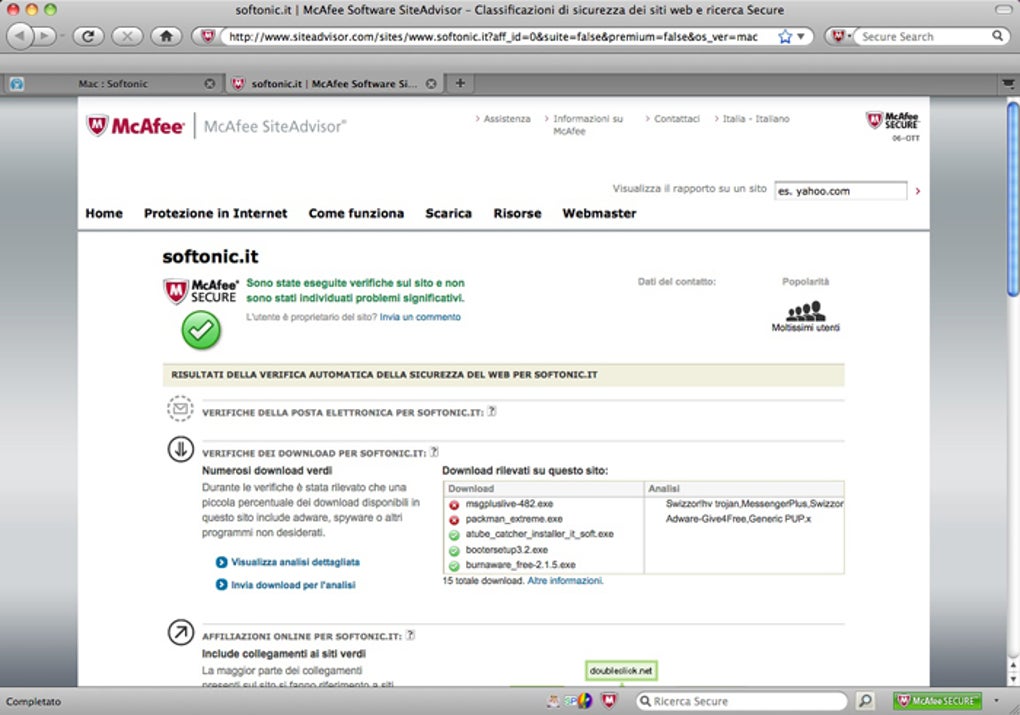This screenshot has width=1020, height=715.
Task: Click the McAfee logo in the page header
Action: [135, 125]
